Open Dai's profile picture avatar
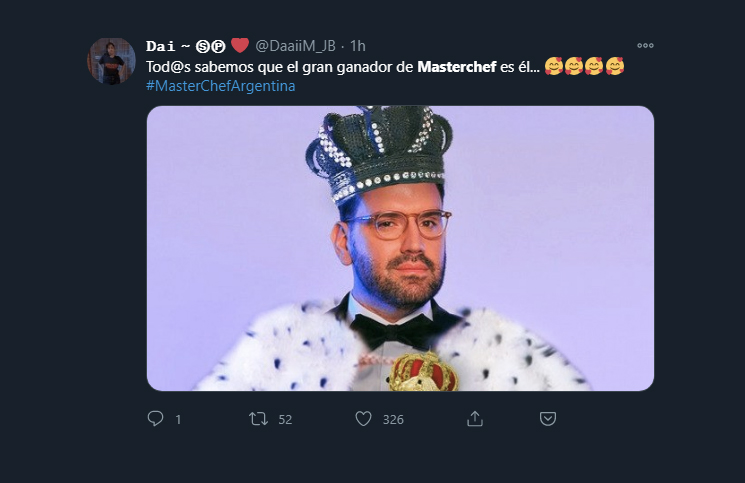Screen dimensions: 745x483 point(112,62)
